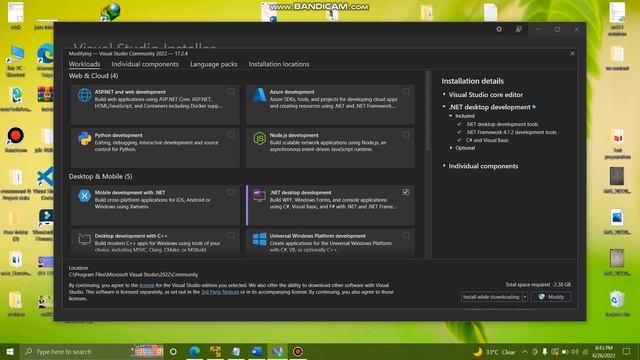640x360 pixels.
Task: Enable Desktop development with C++ checkbox
Action: [x=231, y=236]
